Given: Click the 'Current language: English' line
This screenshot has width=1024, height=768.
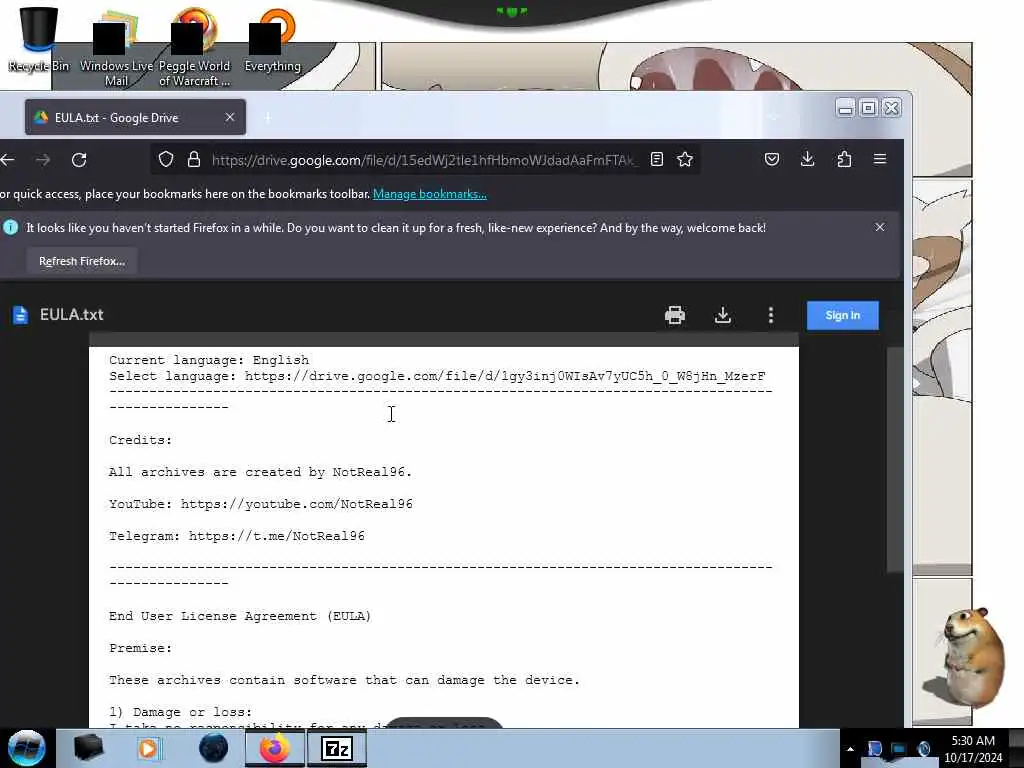Looking at the screenshot, I should pos(209,360).
